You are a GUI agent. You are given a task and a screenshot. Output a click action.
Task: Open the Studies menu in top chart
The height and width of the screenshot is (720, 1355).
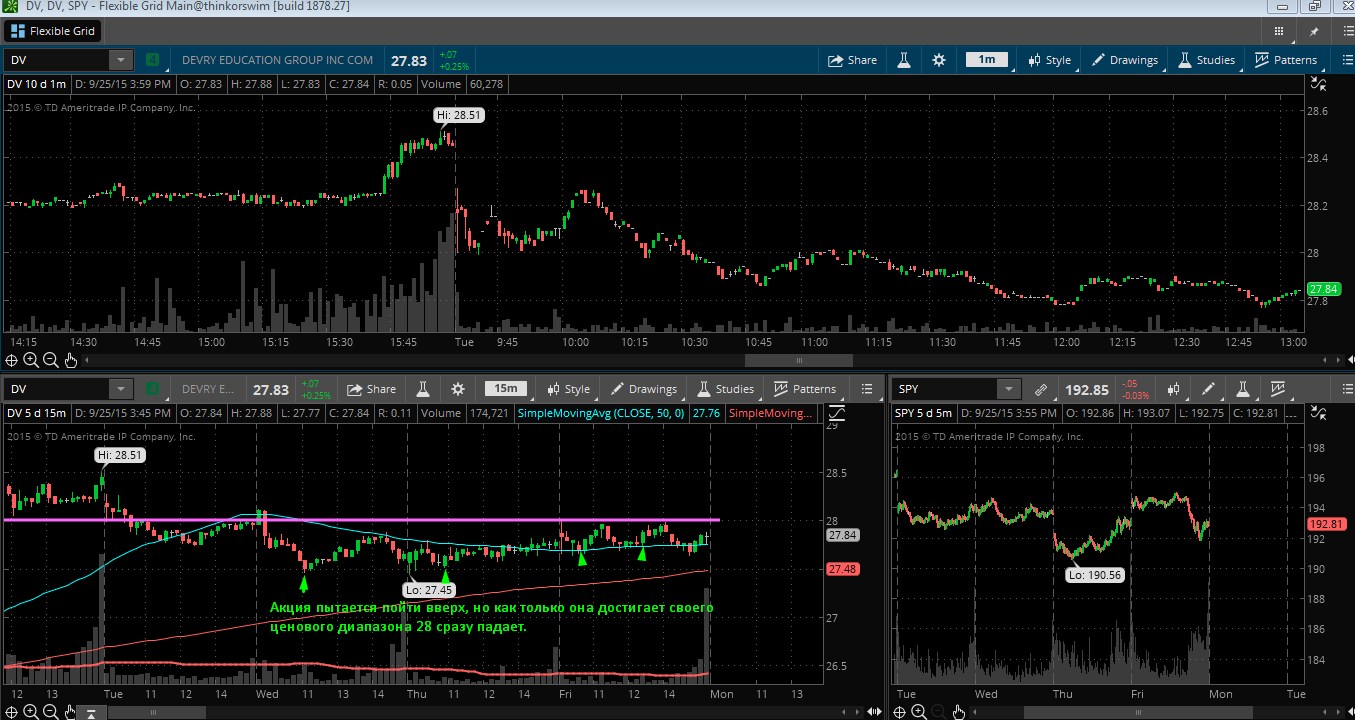point(1206,60)
